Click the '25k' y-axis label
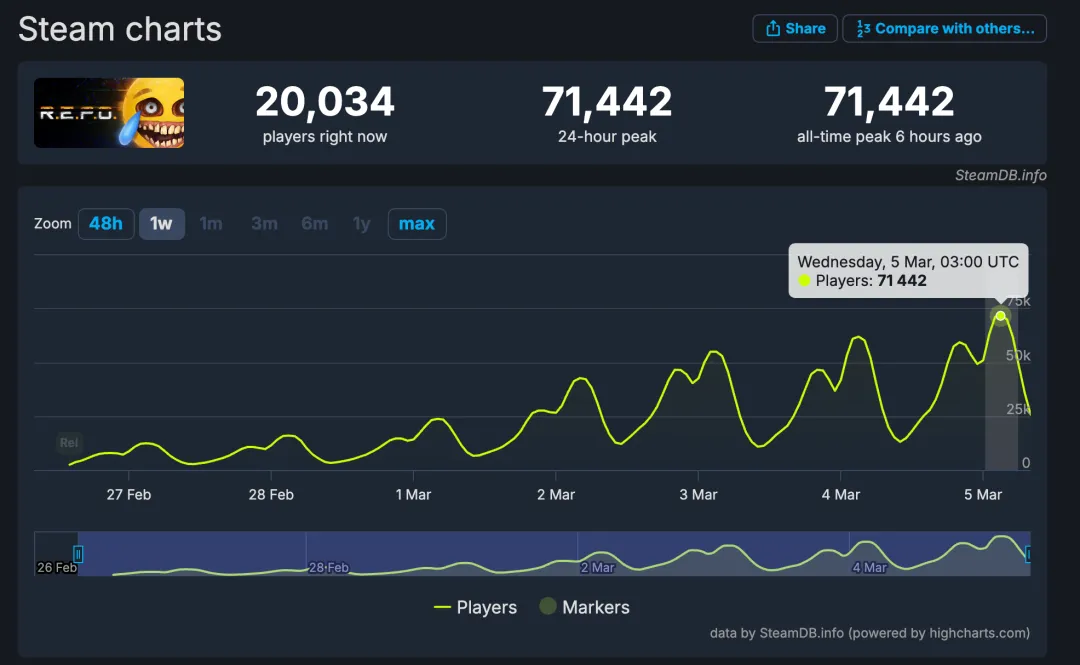 pos(1018,409)
